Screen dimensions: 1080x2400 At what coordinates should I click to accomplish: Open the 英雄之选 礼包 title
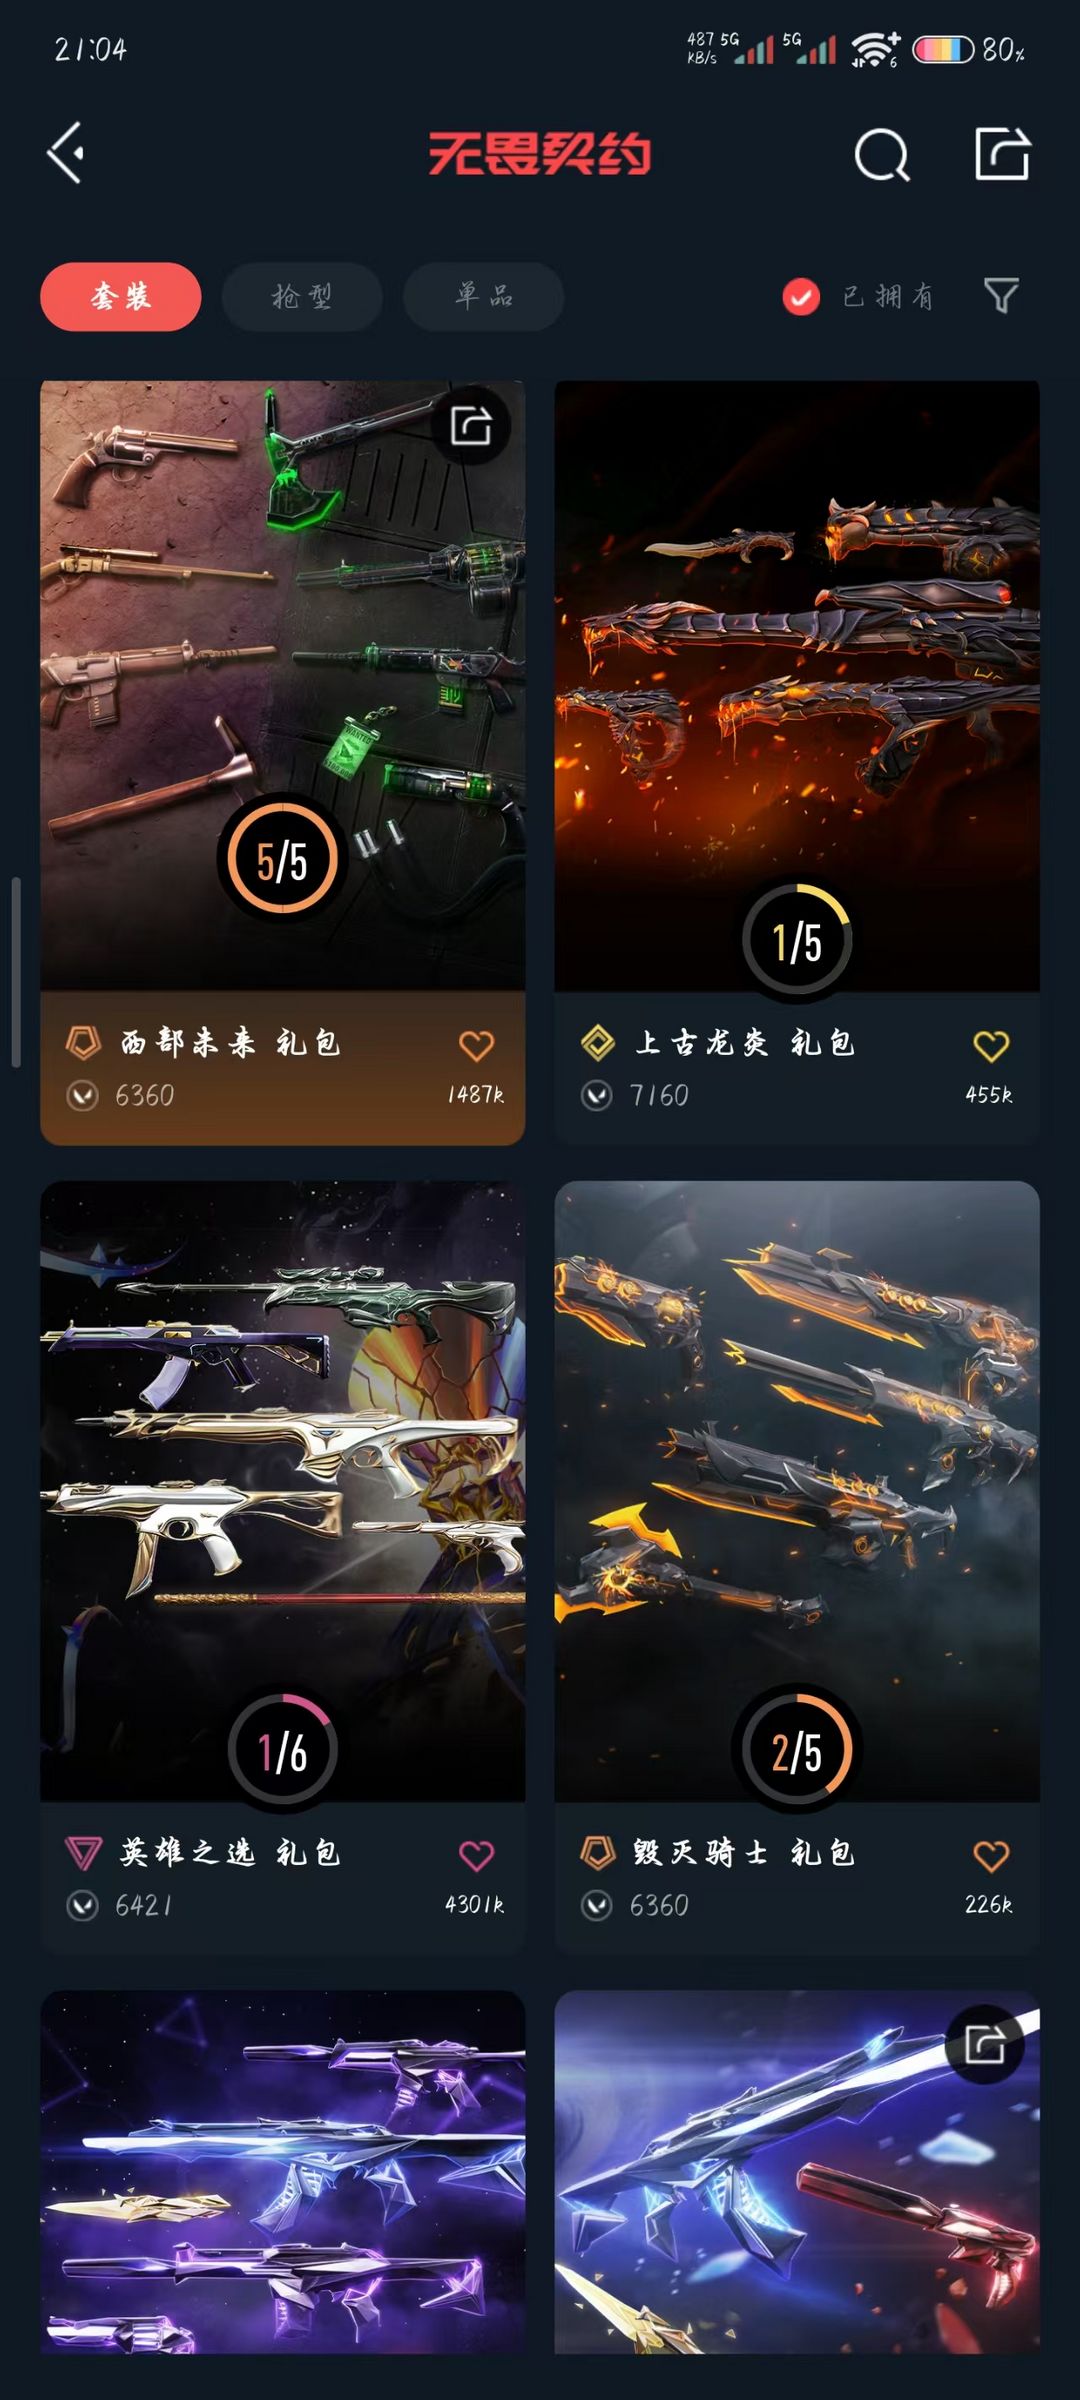[x=230, y=1853]
